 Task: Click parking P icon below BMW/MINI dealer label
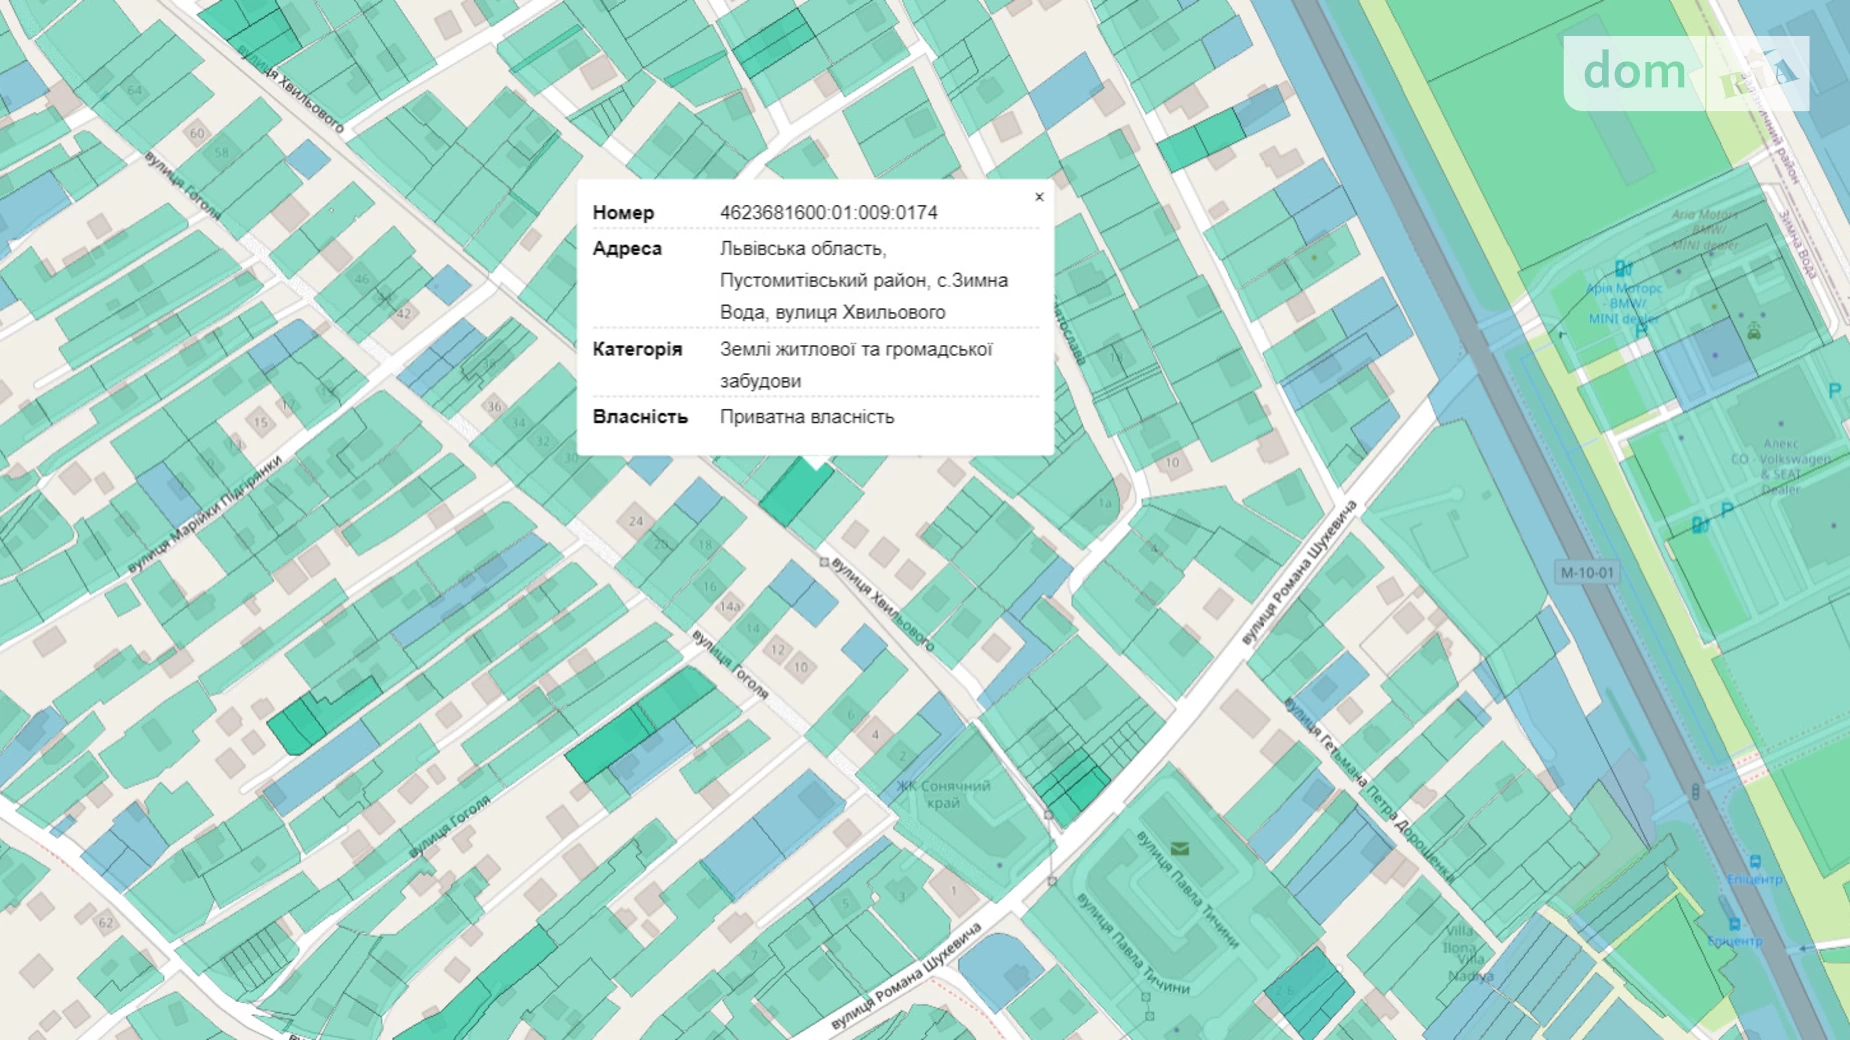click(1640, 331)
